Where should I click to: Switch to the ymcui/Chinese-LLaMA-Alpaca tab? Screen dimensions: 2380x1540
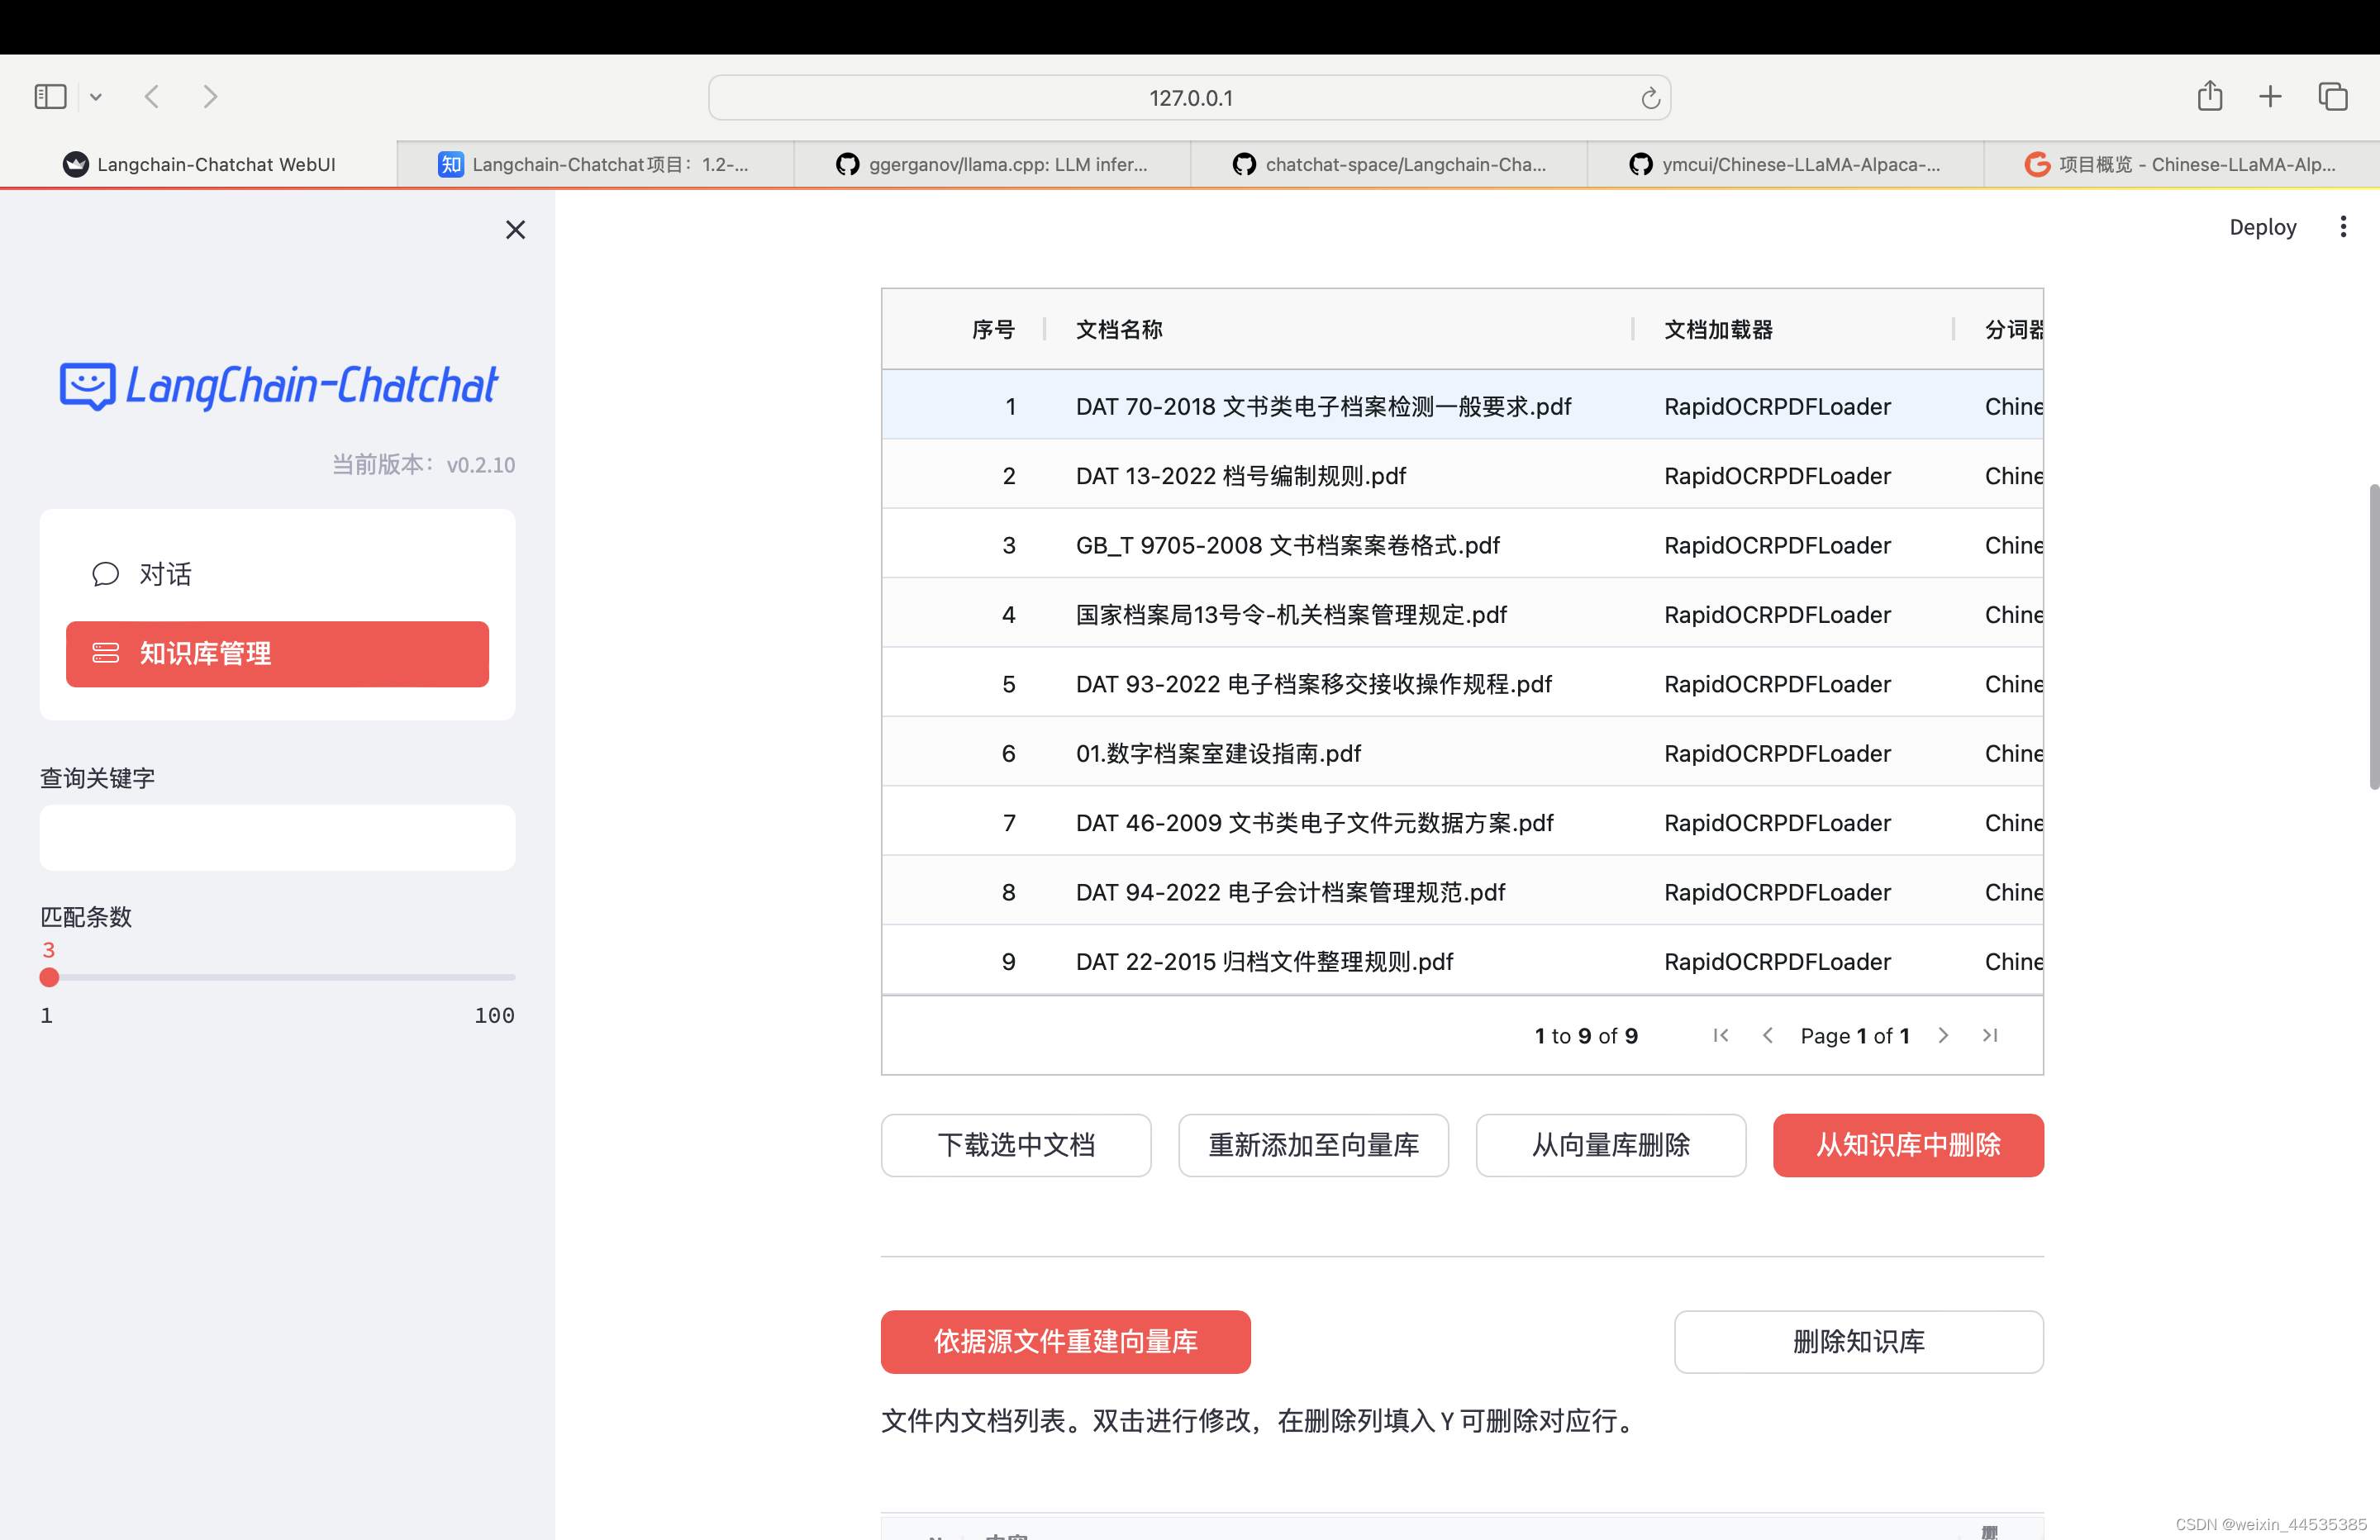point(1785,164)
